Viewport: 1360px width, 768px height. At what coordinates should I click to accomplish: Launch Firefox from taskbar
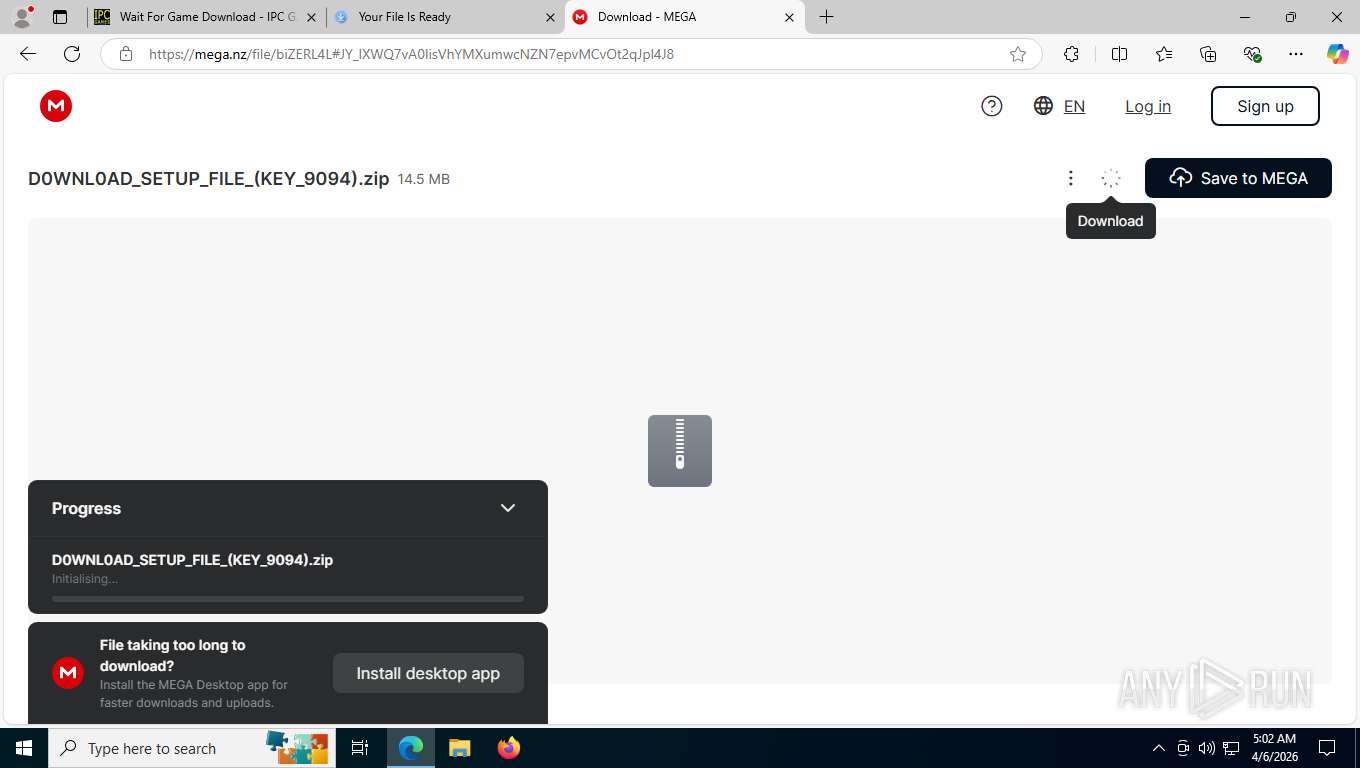(x=509, y=748)
